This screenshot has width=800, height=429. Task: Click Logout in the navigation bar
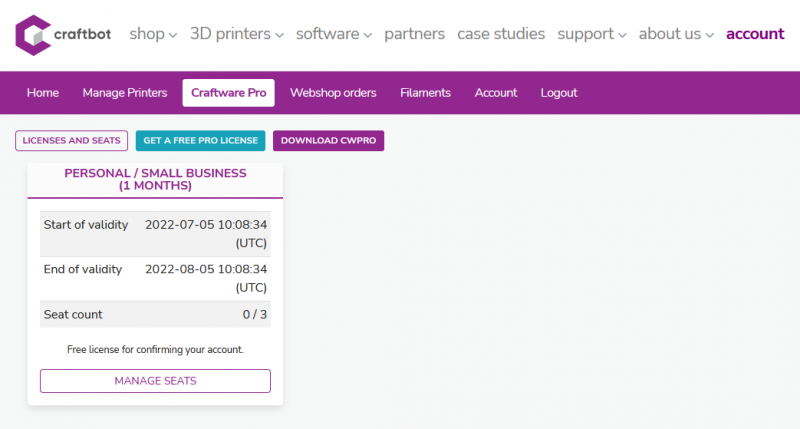click(559, 93)
